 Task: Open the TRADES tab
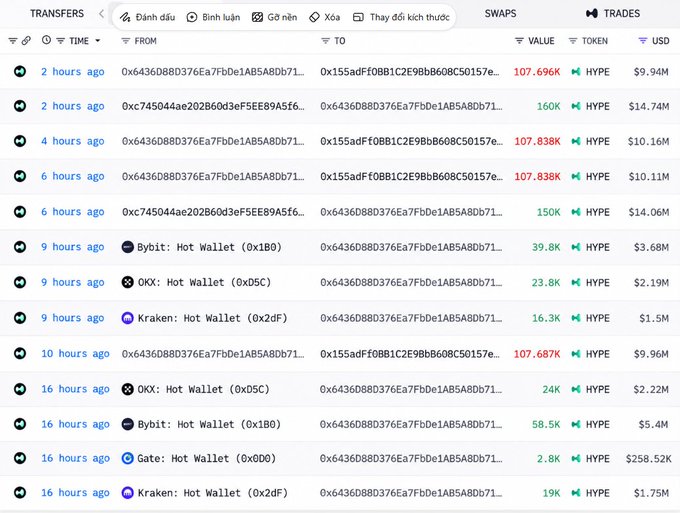pos(613,13)
